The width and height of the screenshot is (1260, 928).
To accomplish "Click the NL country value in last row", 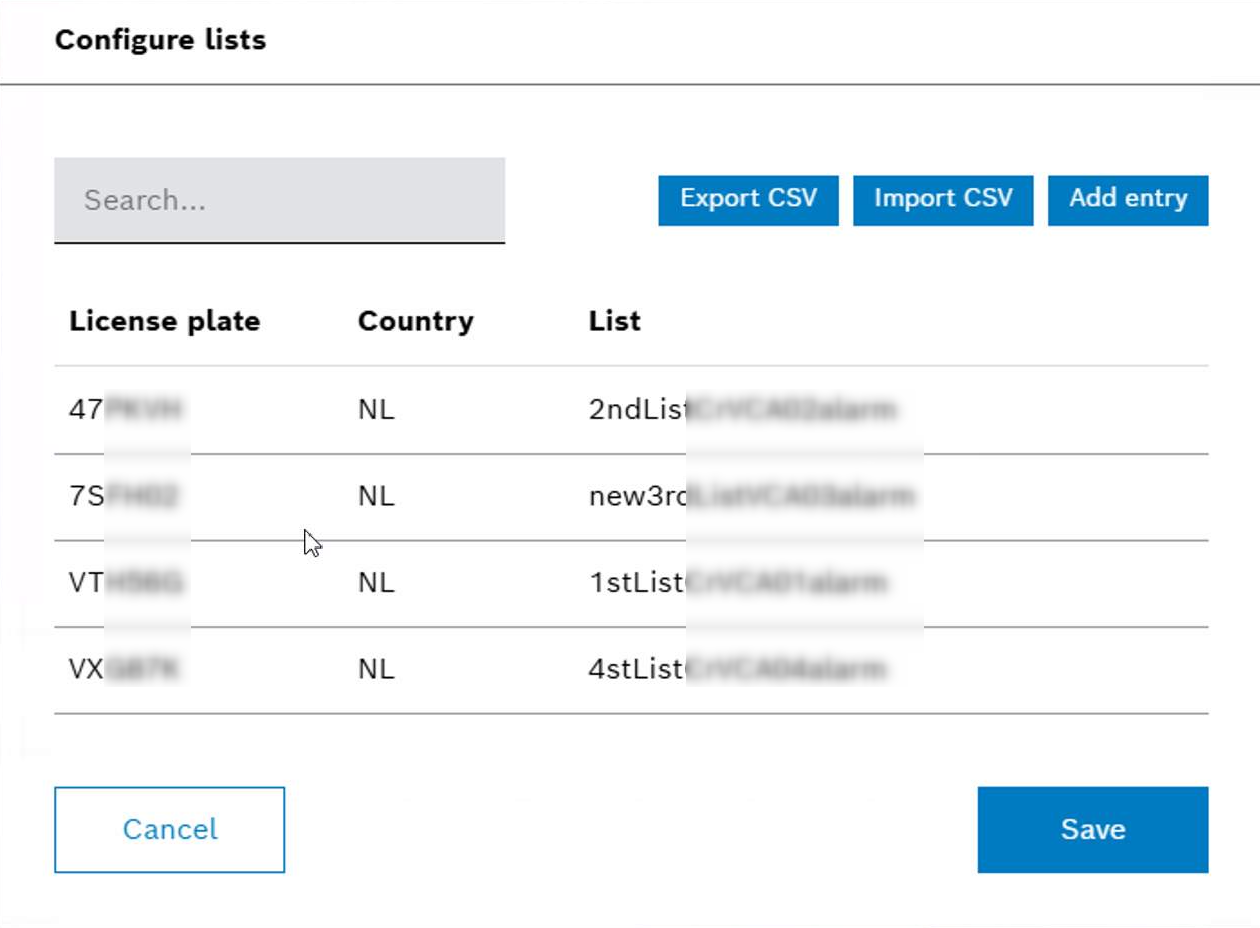I will pyautogui.click(x=379, y=669).
